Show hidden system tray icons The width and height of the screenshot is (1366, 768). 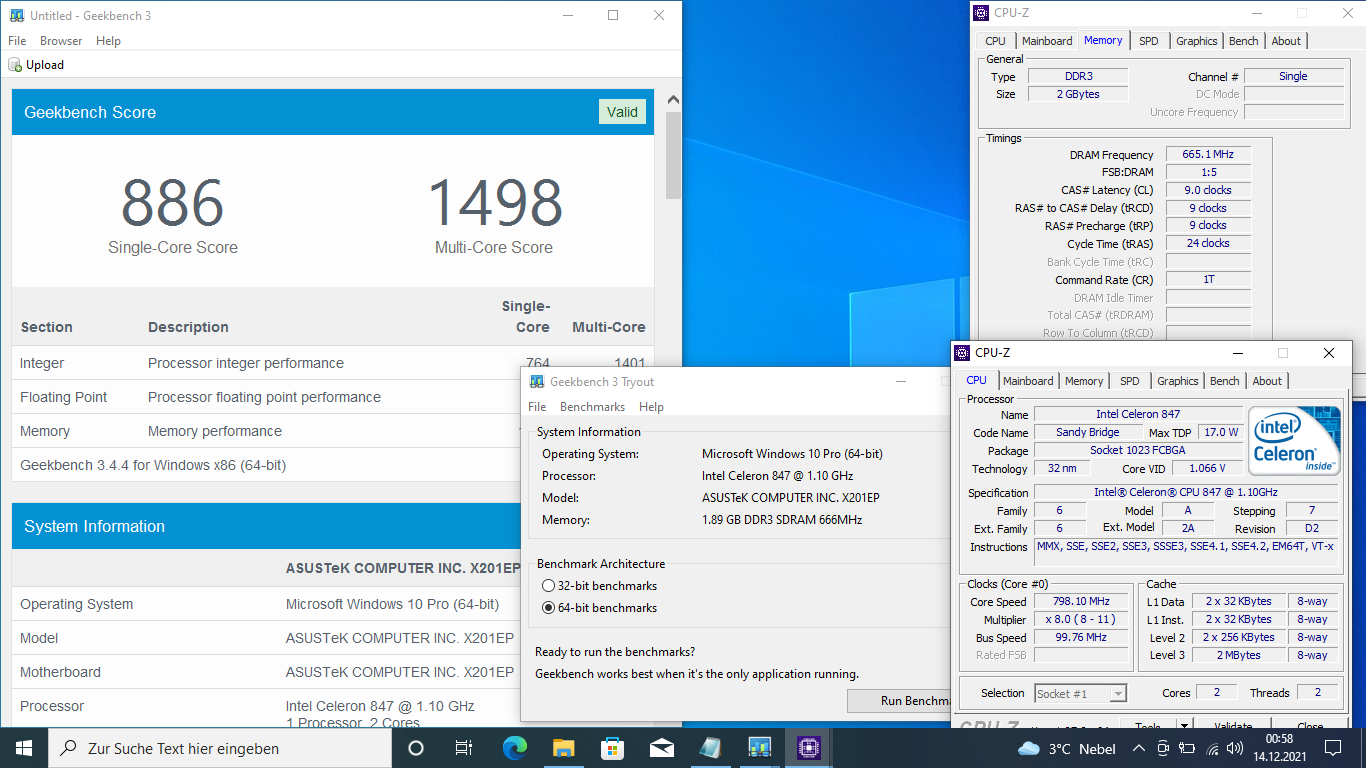1138,748
